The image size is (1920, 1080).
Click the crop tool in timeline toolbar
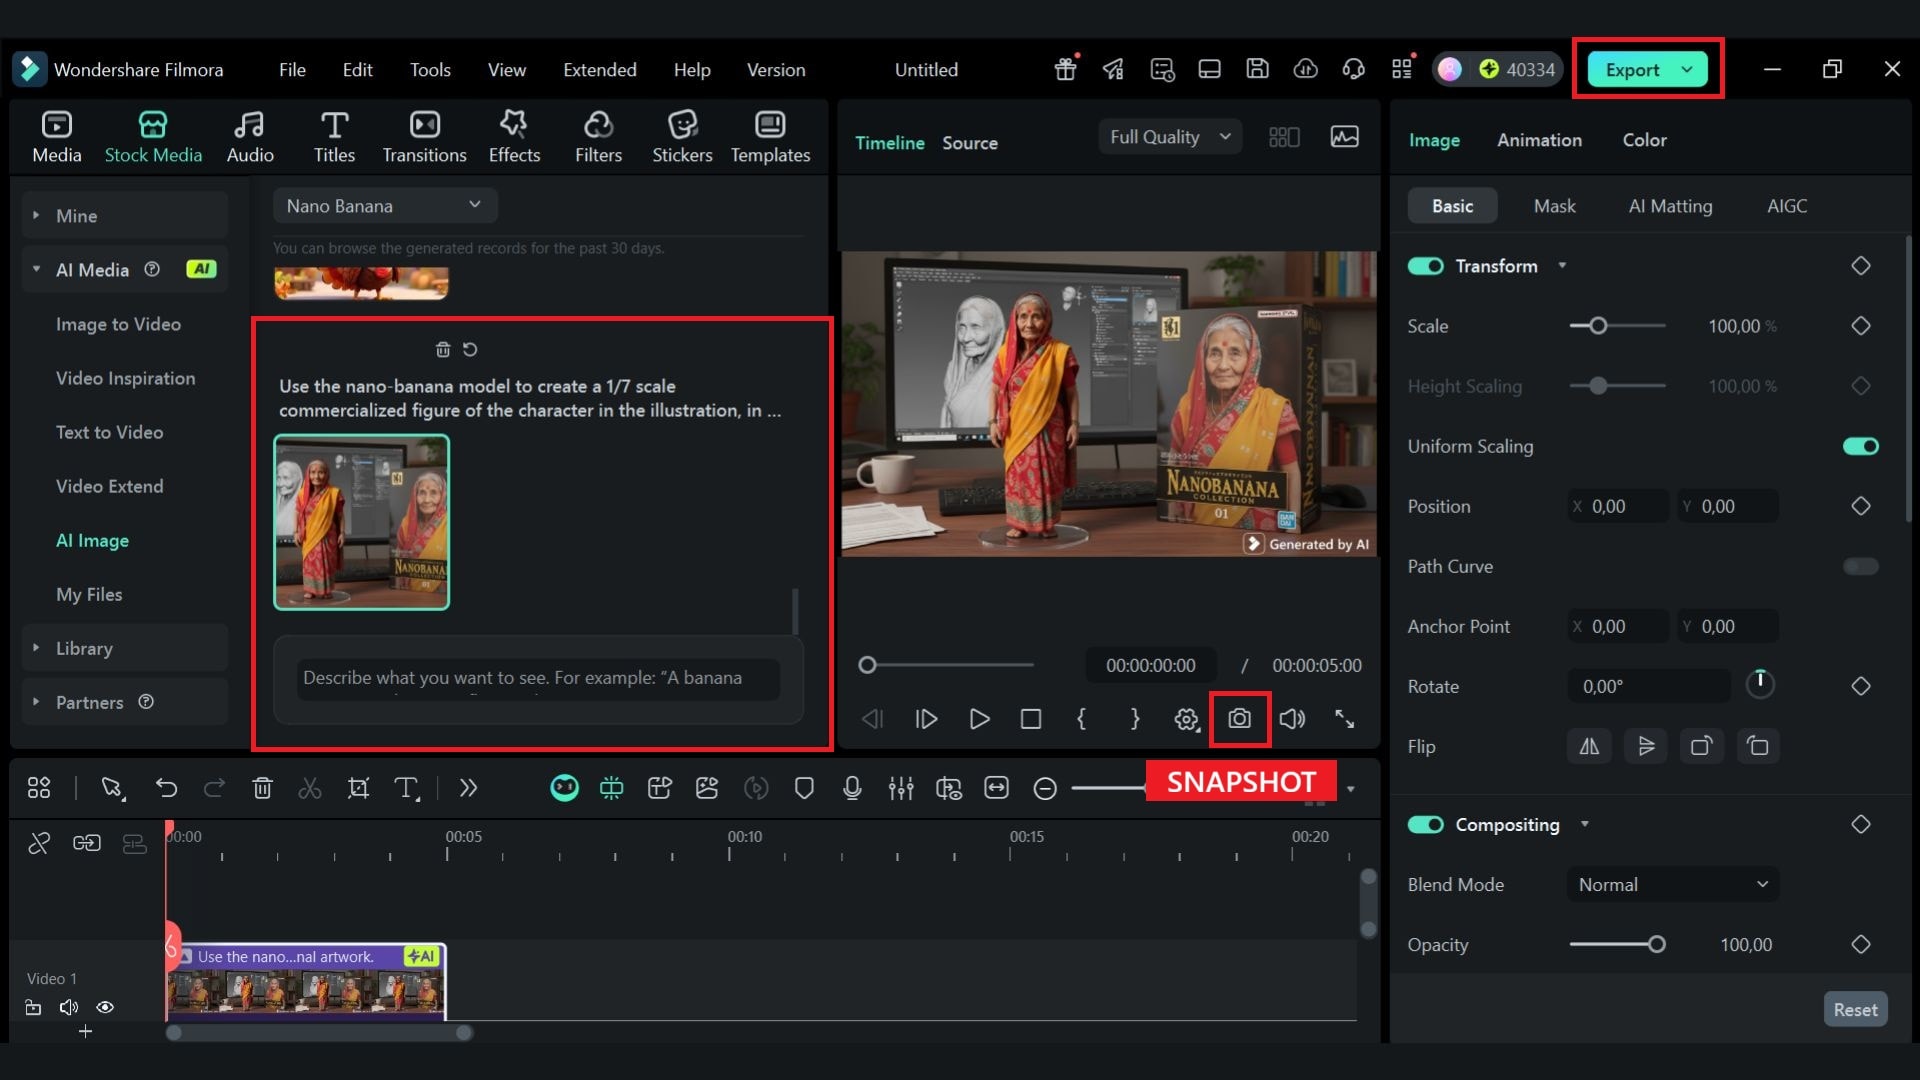[x=358, y=788]
